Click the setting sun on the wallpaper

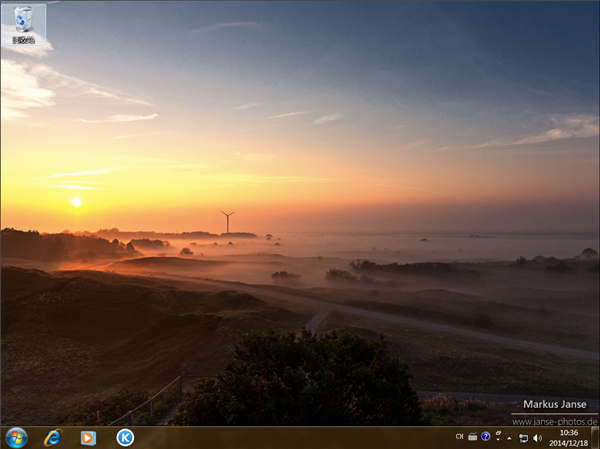pos(76,202)
